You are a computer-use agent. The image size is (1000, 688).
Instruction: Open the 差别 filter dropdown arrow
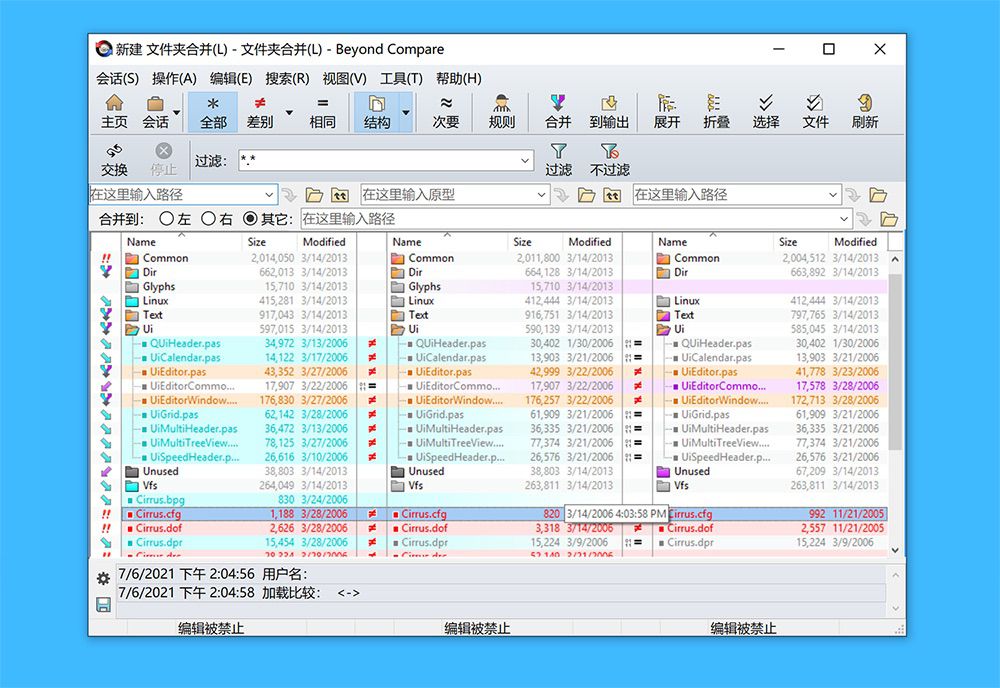[x=289, y=112]
